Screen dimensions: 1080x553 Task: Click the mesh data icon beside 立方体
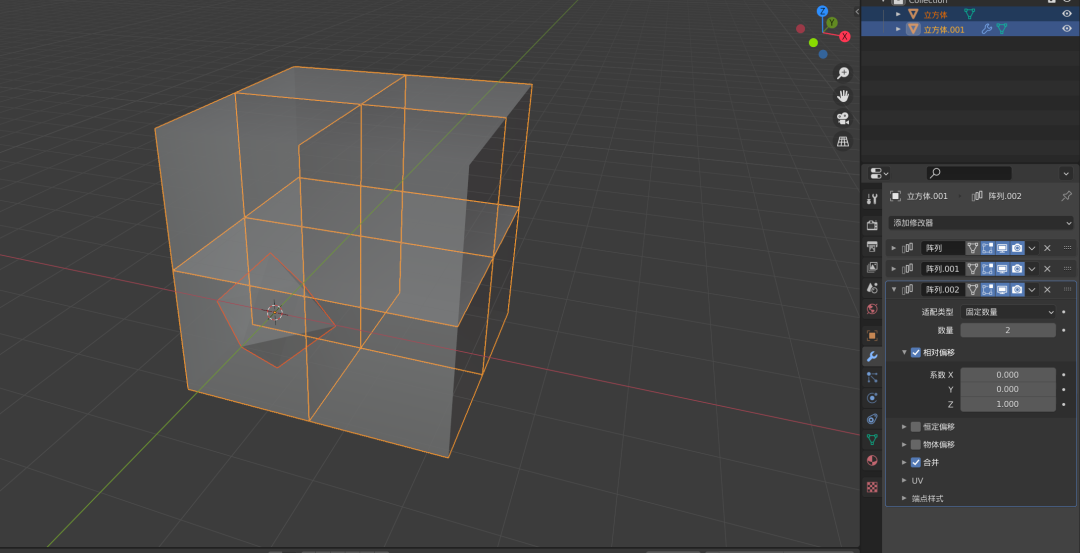(x=969, y=14)
